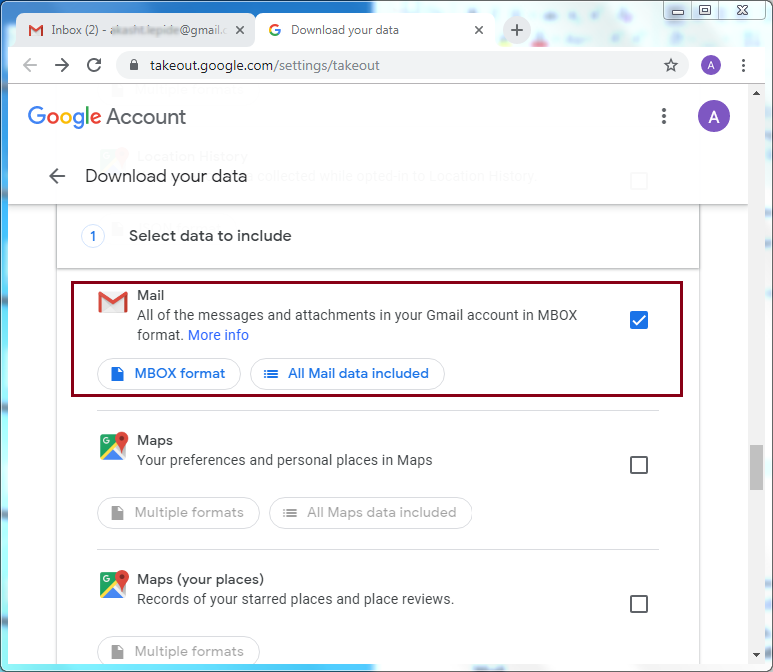The height and width of the screenshot is (672, 773).
Task: Bookmark this page with the star icon
Action: pyautogui.click(x=670, y=65)
